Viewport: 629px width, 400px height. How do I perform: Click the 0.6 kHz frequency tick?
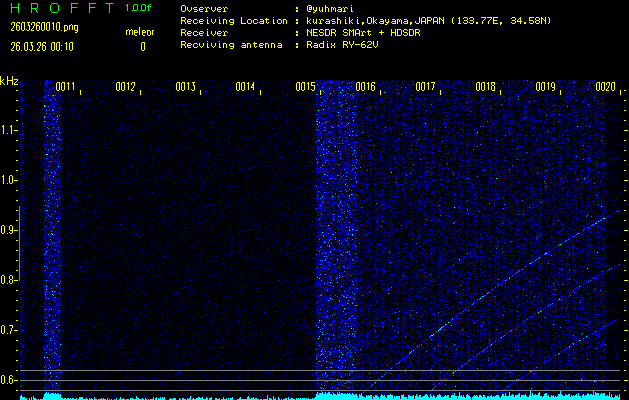pyautogui.click(x=9, y=379)
